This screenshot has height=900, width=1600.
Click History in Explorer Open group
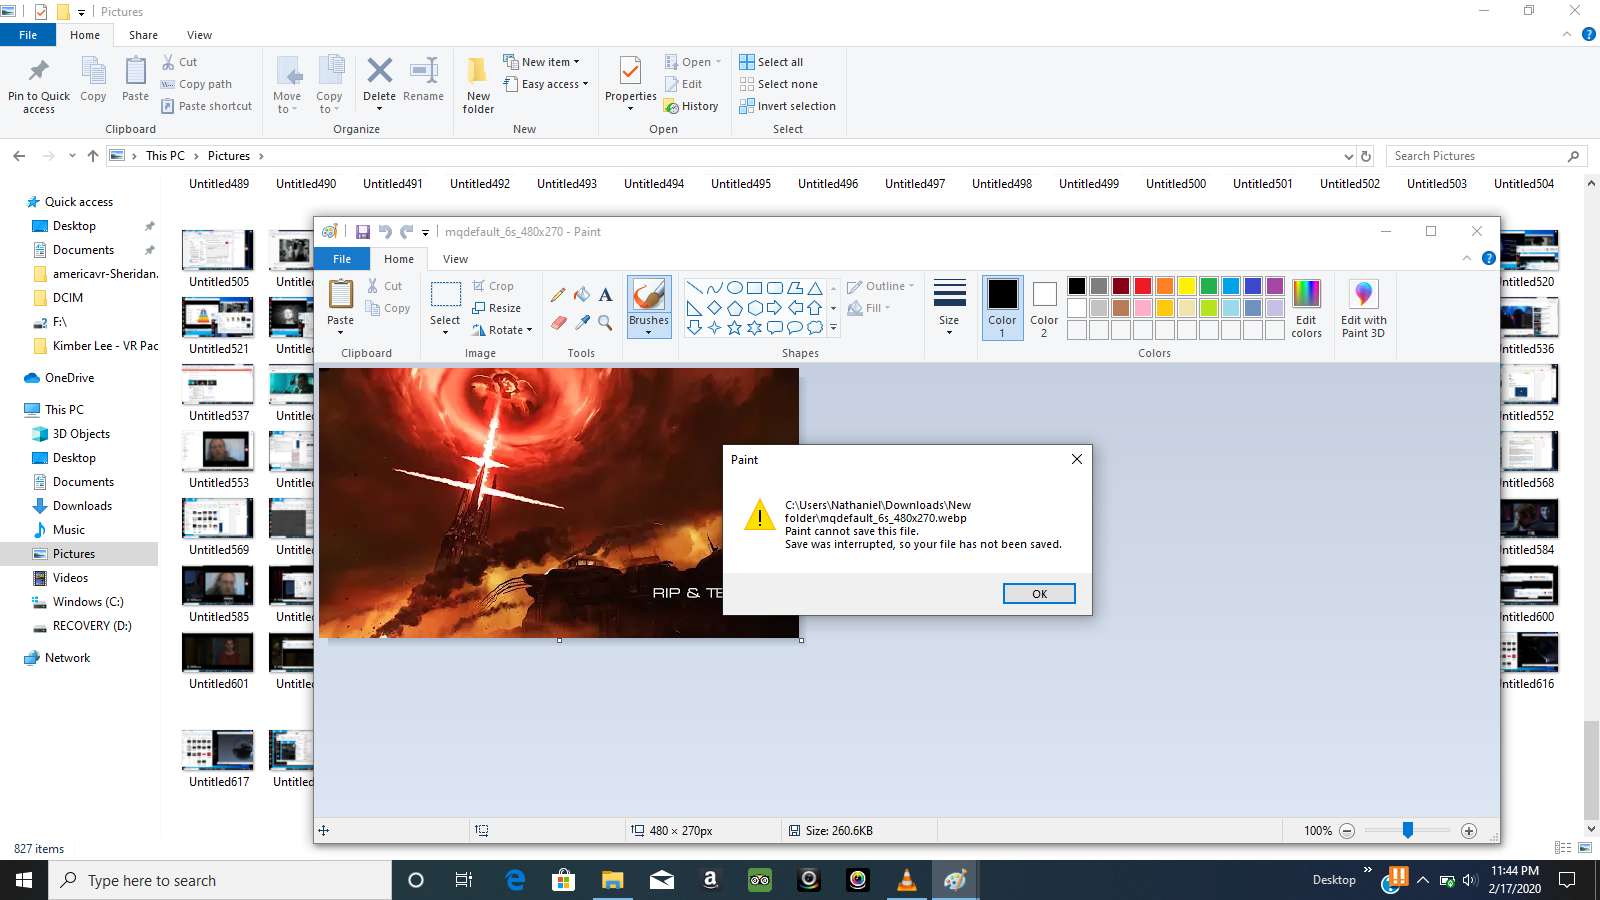click(x=691, y=106)
